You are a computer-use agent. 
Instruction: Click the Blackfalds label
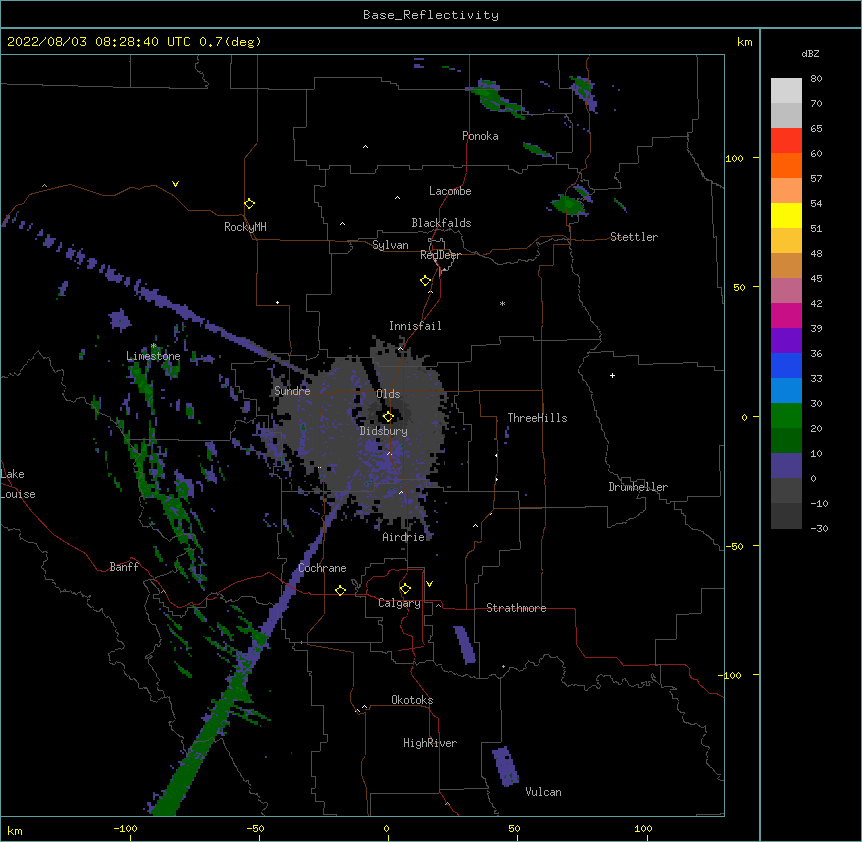441,223
